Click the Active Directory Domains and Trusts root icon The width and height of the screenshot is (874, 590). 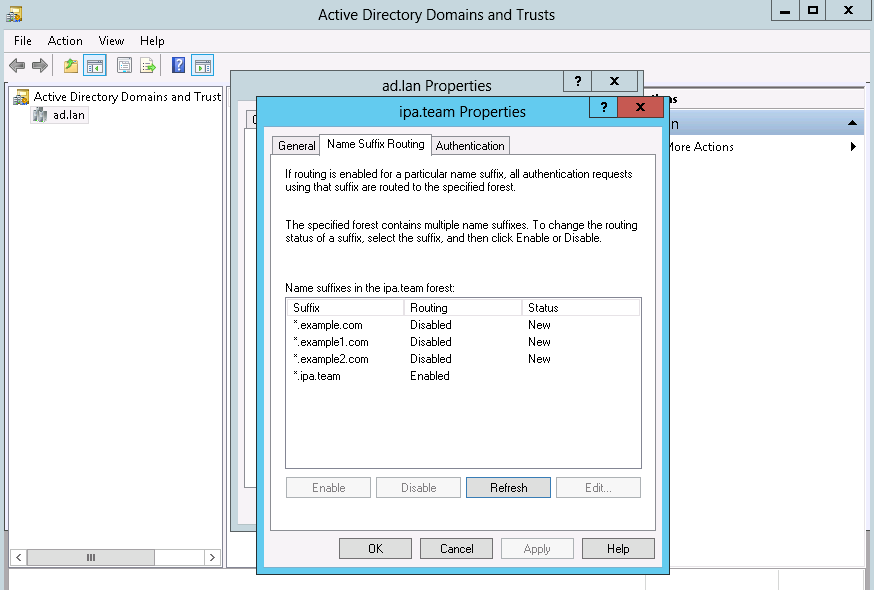pos(21,97)
